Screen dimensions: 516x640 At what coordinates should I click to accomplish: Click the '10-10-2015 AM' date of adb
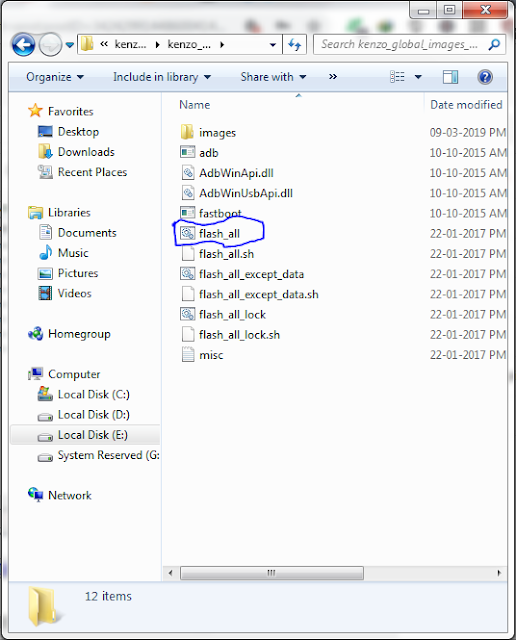point(468,153)
